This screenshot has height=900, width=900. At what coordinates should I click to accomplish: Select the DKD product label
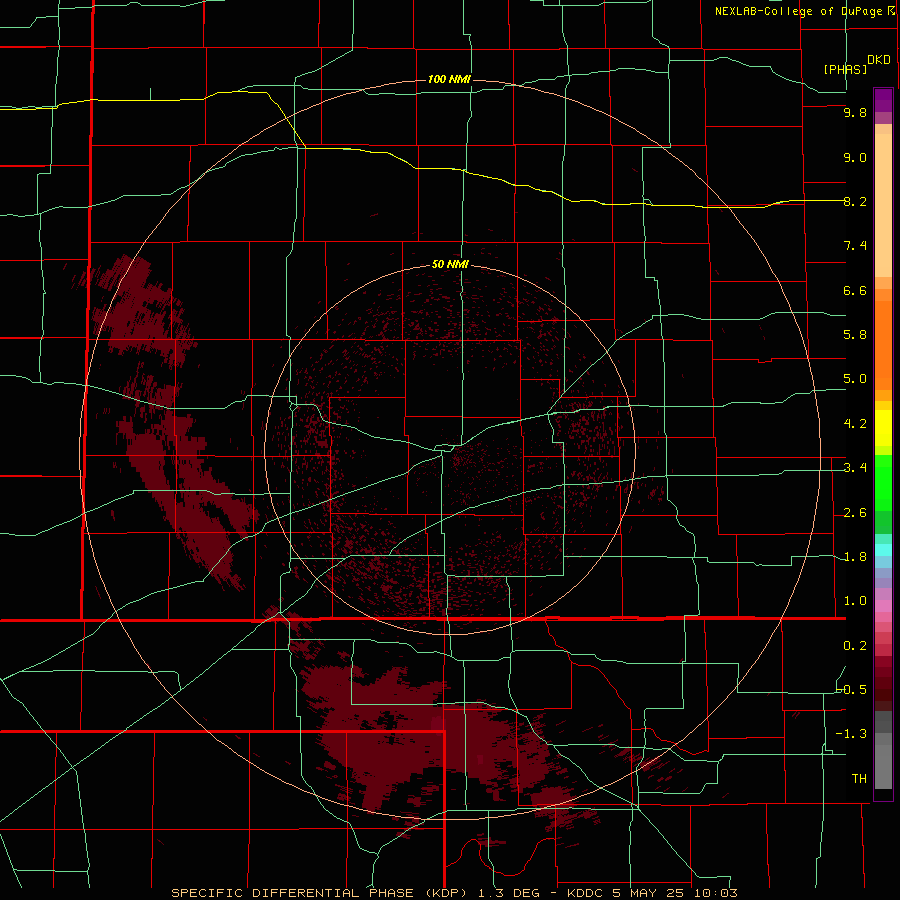coord(879,60)
